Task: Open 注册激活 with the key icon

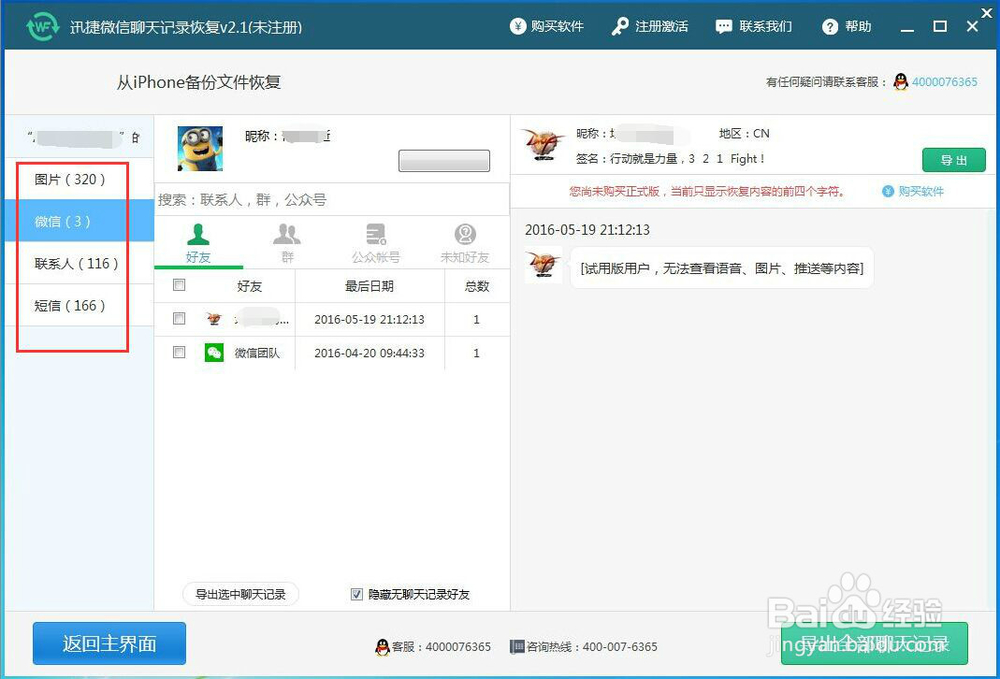Action: [x=649, y=26]
